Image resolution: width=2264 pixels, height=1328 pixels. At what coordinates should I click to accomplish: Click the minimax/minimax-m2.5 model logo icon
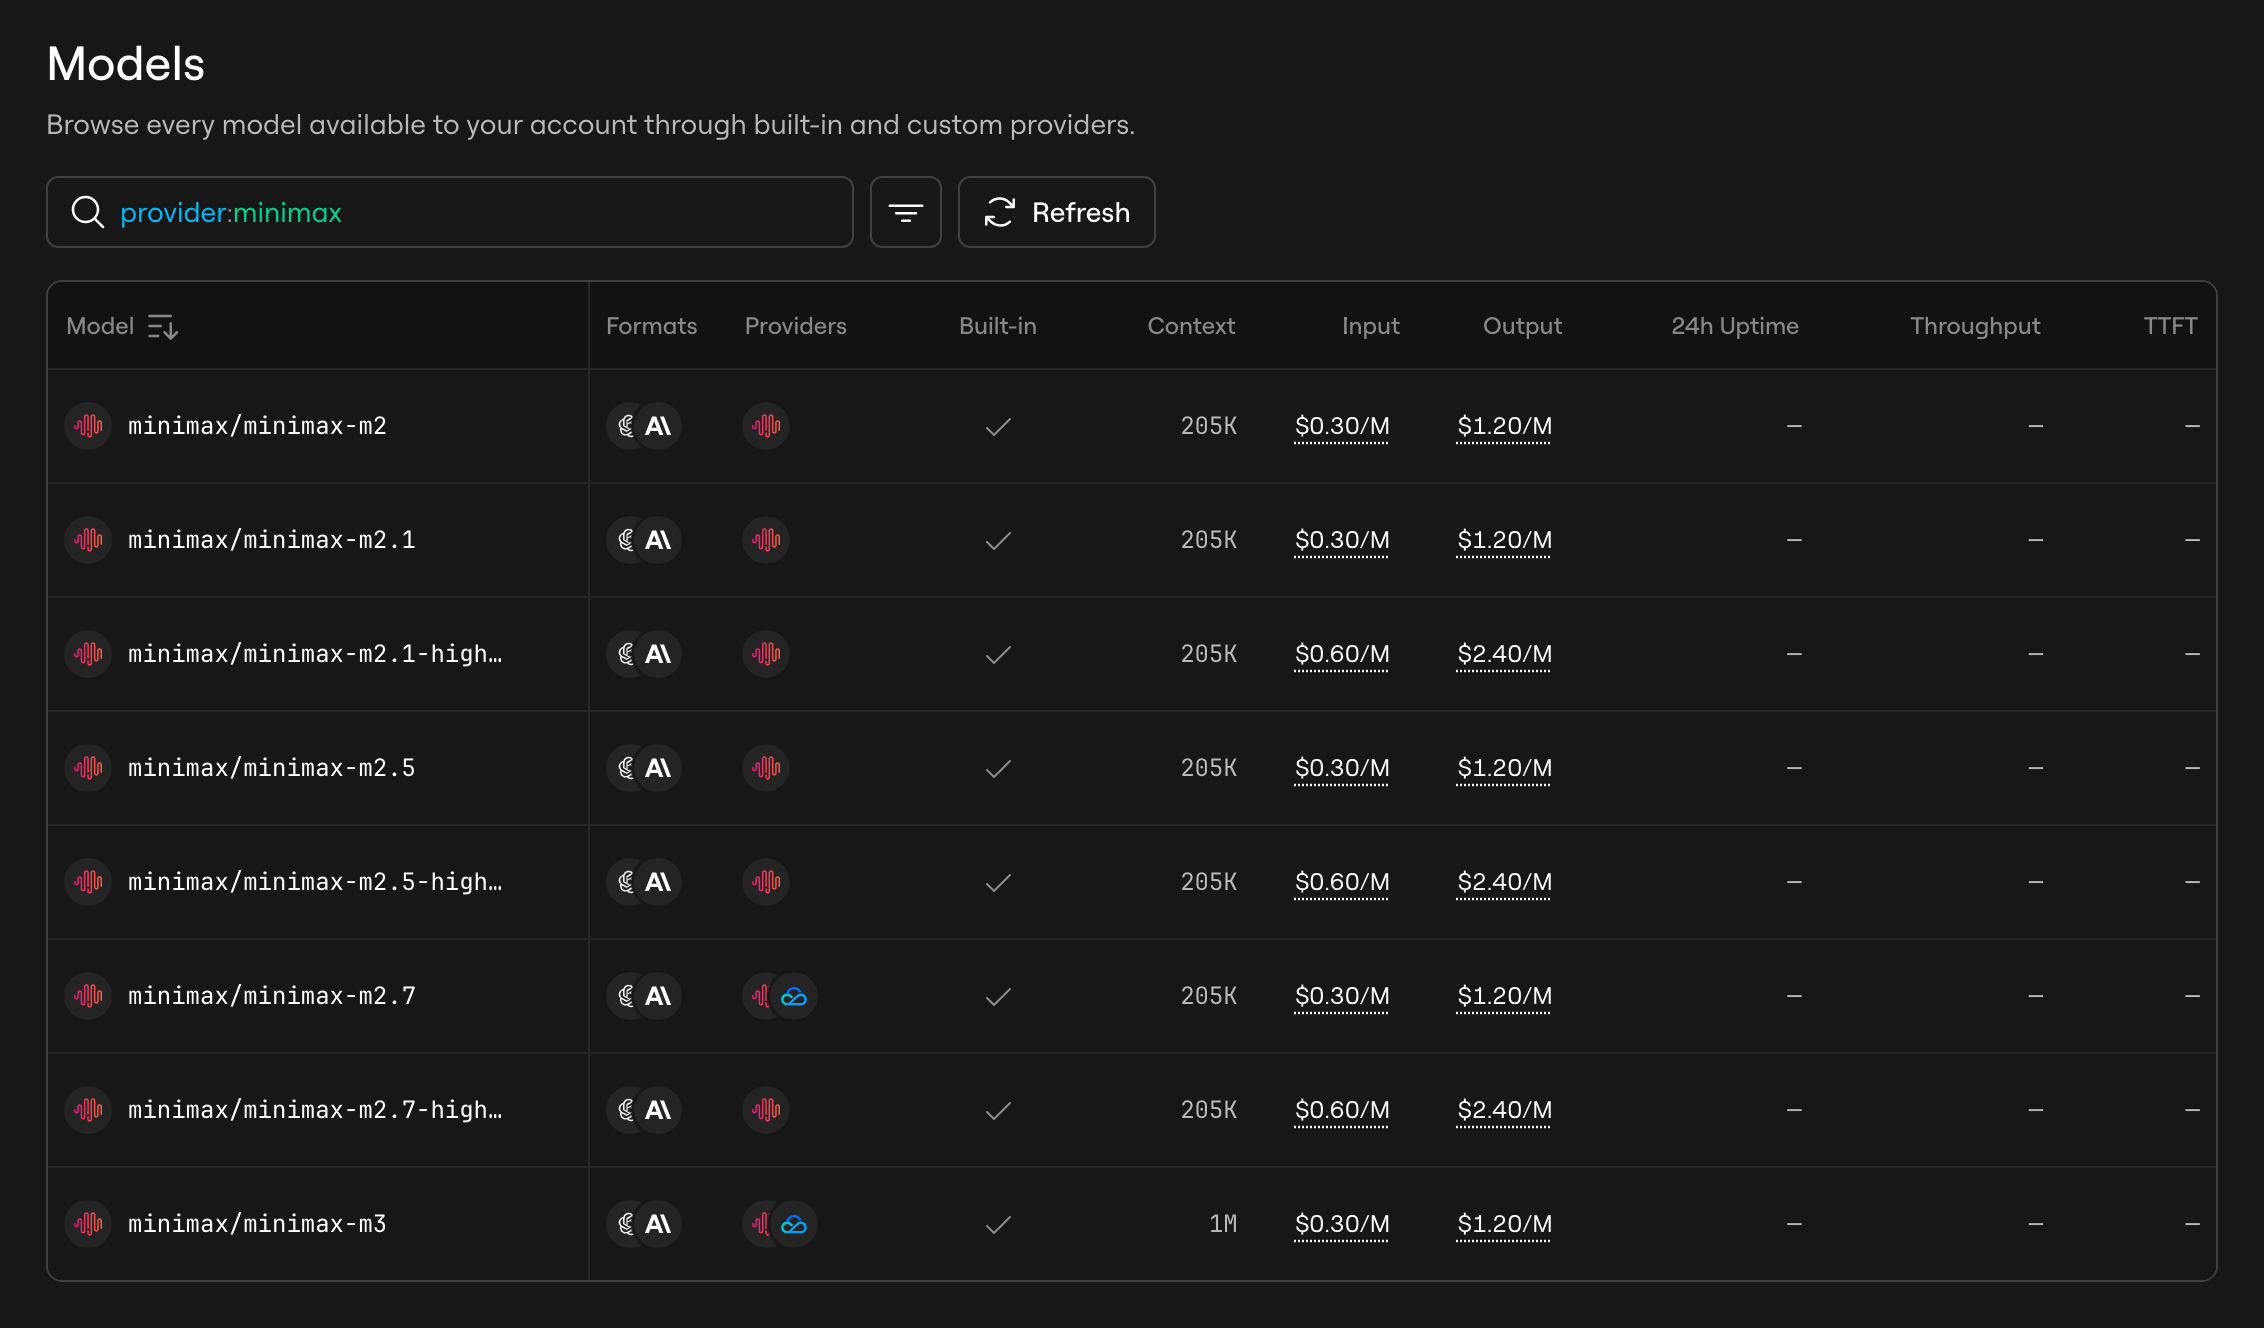[88, 768]
